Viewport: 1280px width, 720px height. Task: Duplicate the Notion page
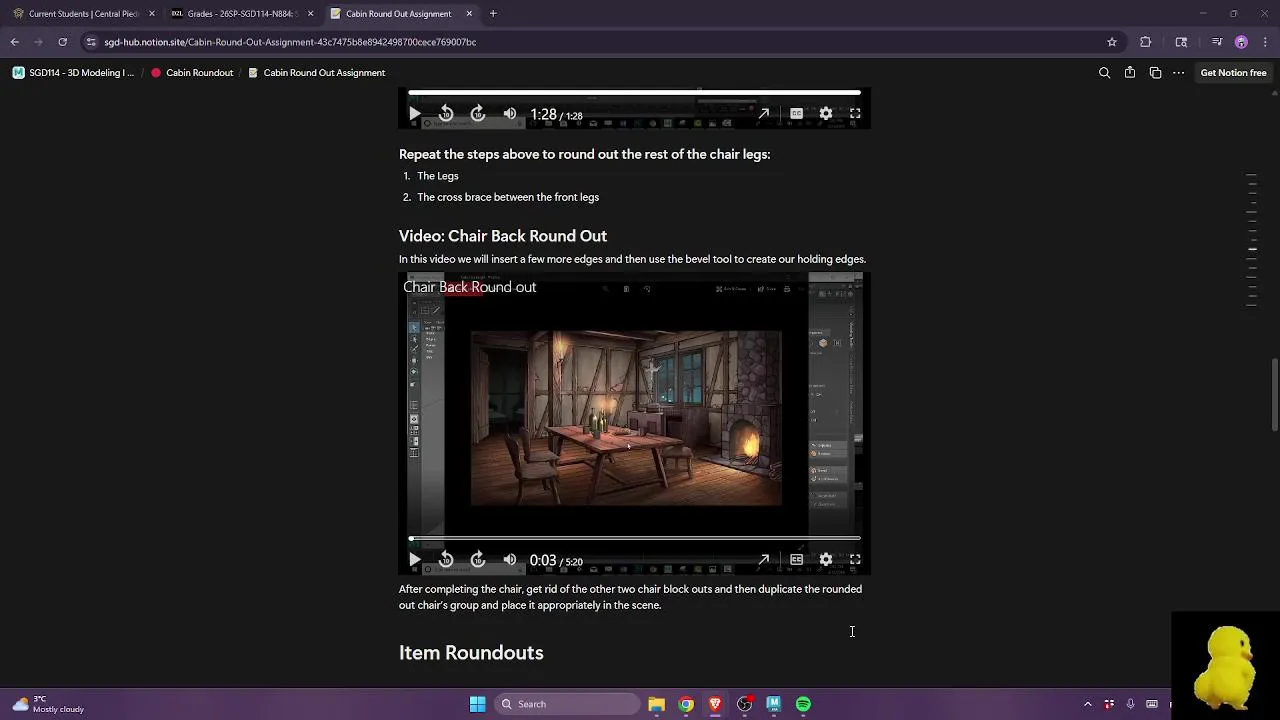1155,73
